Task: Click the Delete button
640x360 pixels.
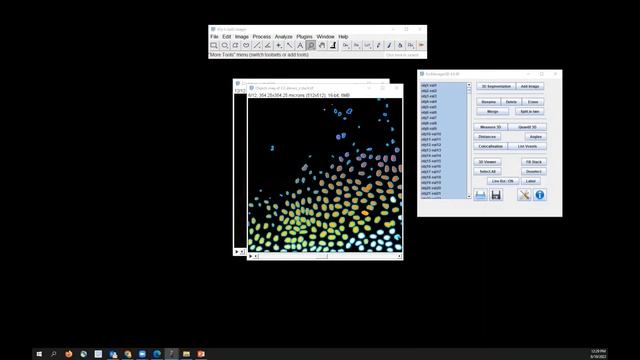Action: pyautogui.click(x=511, y=102)
